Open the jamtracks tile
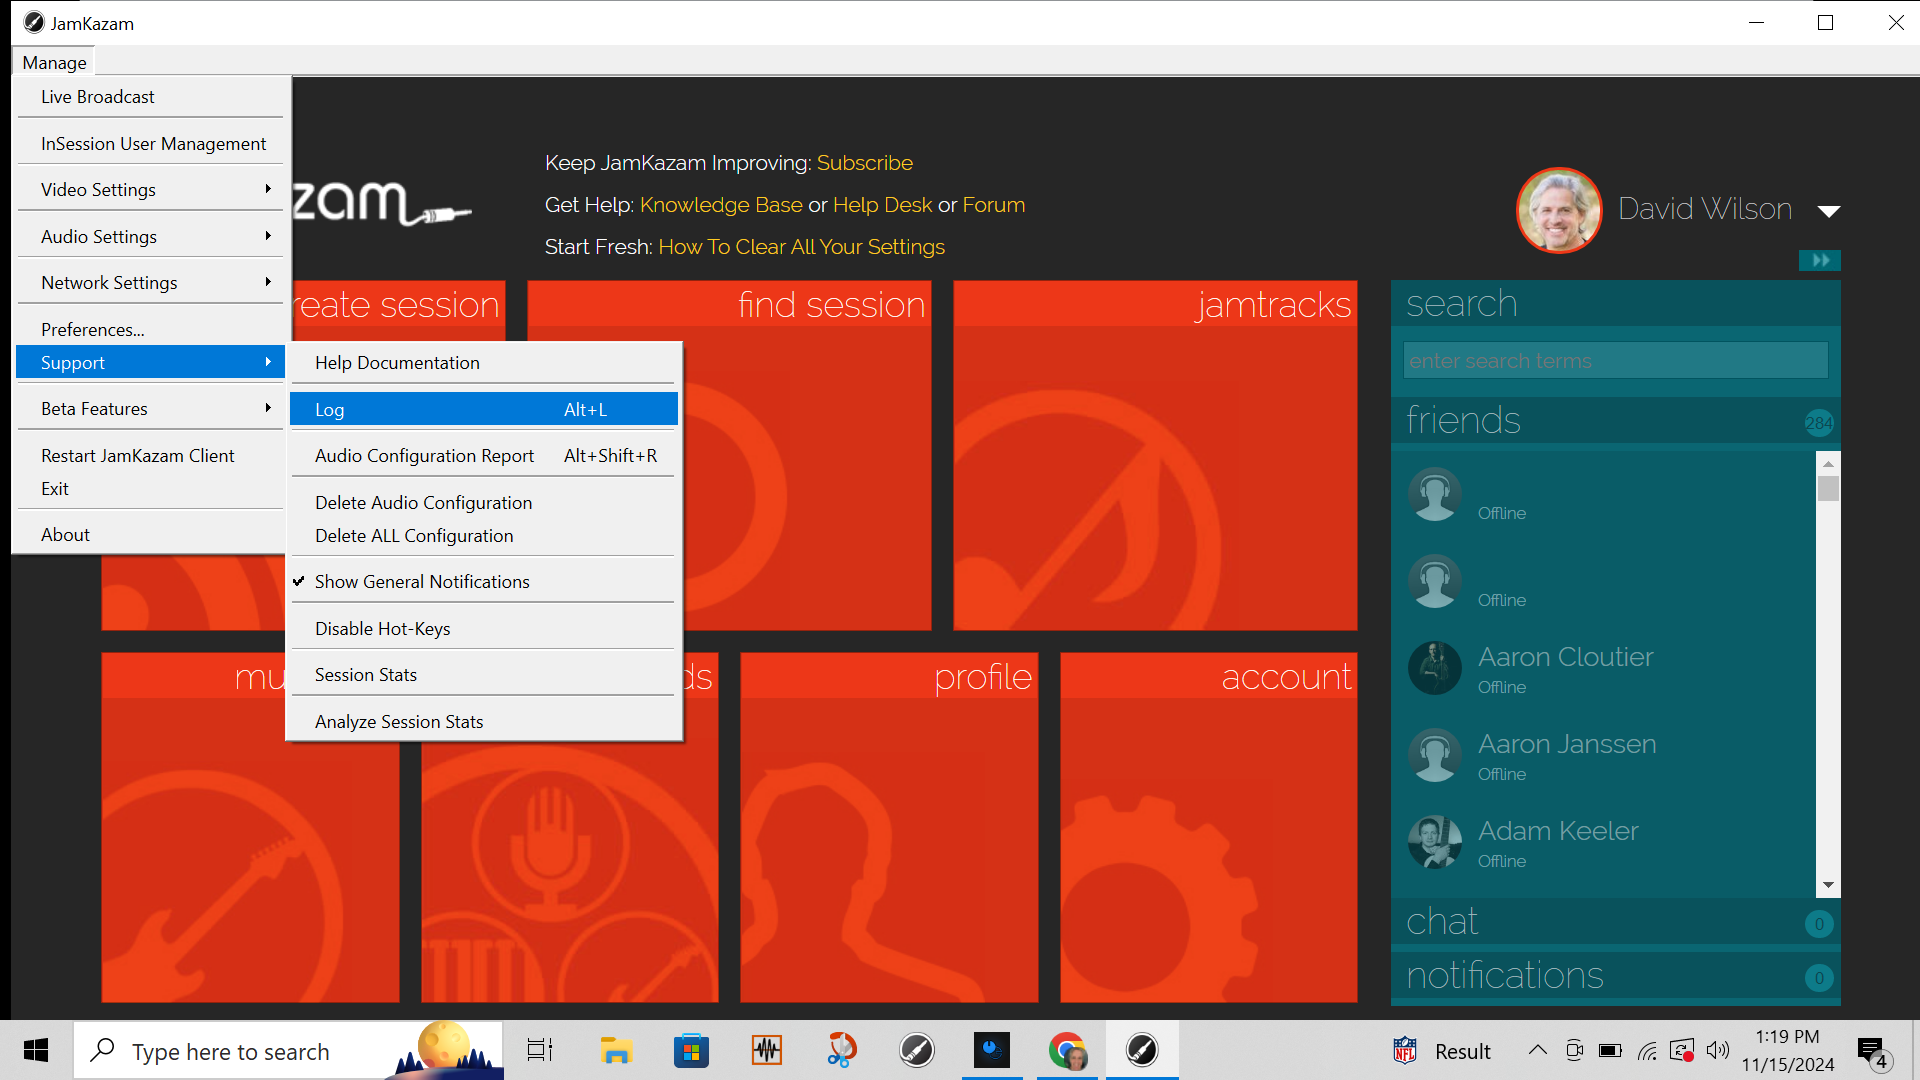 click(1155, 455)
